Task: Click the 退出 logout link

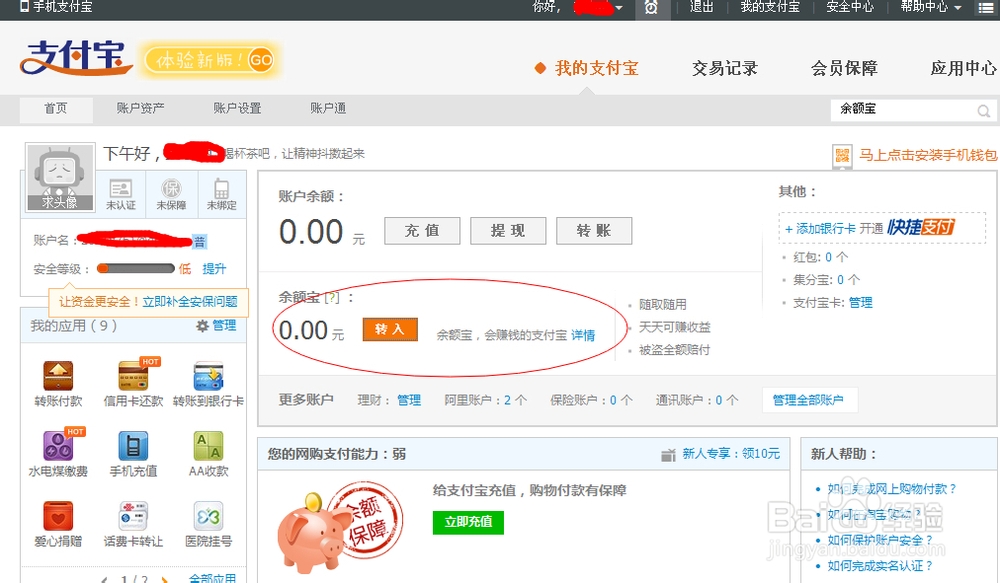Action: [702, 7]
